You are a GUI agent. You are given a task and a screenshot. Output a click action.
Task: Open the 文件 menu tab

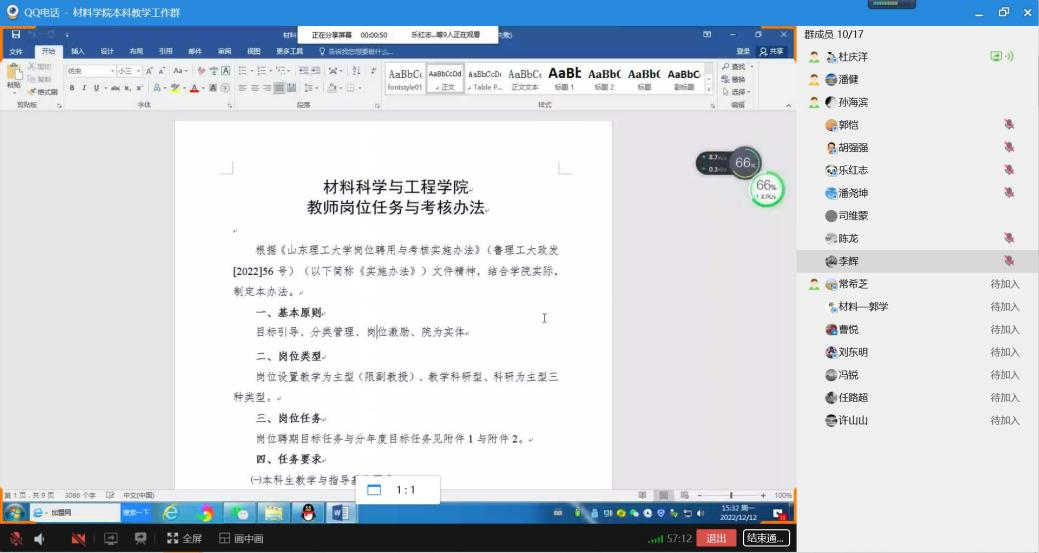point(16,51)
